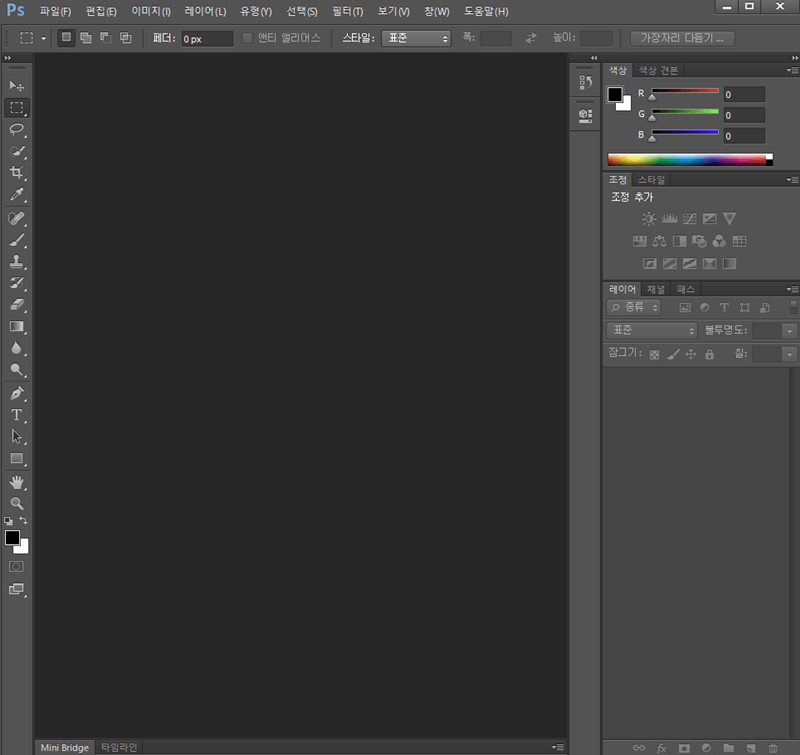Choose New selection mode

[66, 38]
